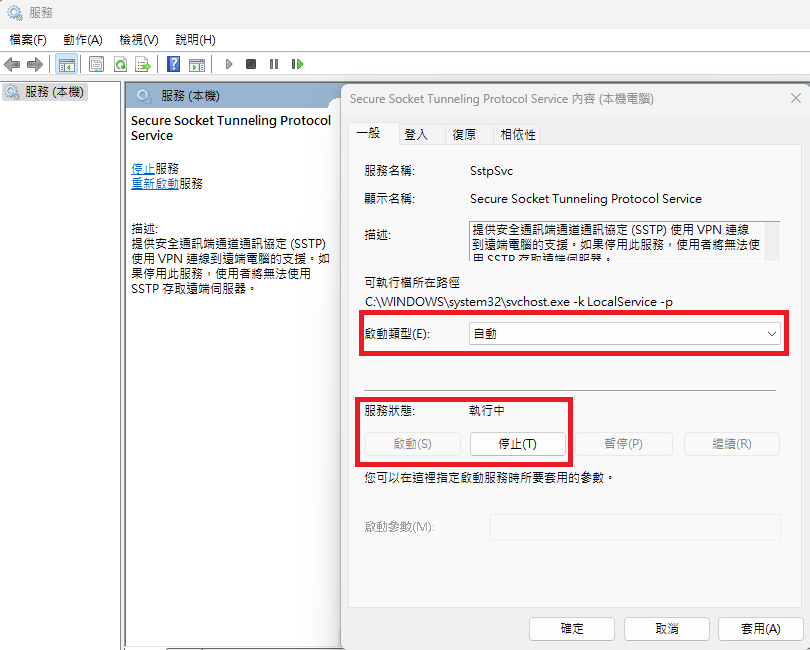Click the Export List toolbar icon
The height and width of the screenshot is (650, 810).
pos(143,65)
